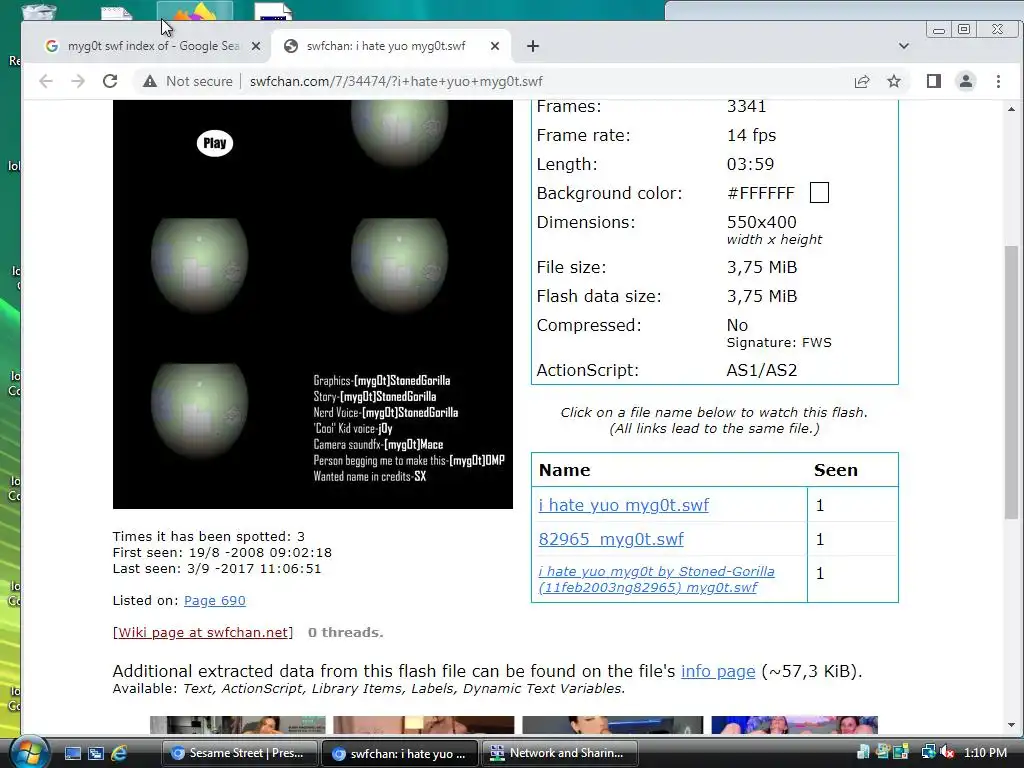
Task: Click the Google favicon on first tab
Action: point(52,46)
